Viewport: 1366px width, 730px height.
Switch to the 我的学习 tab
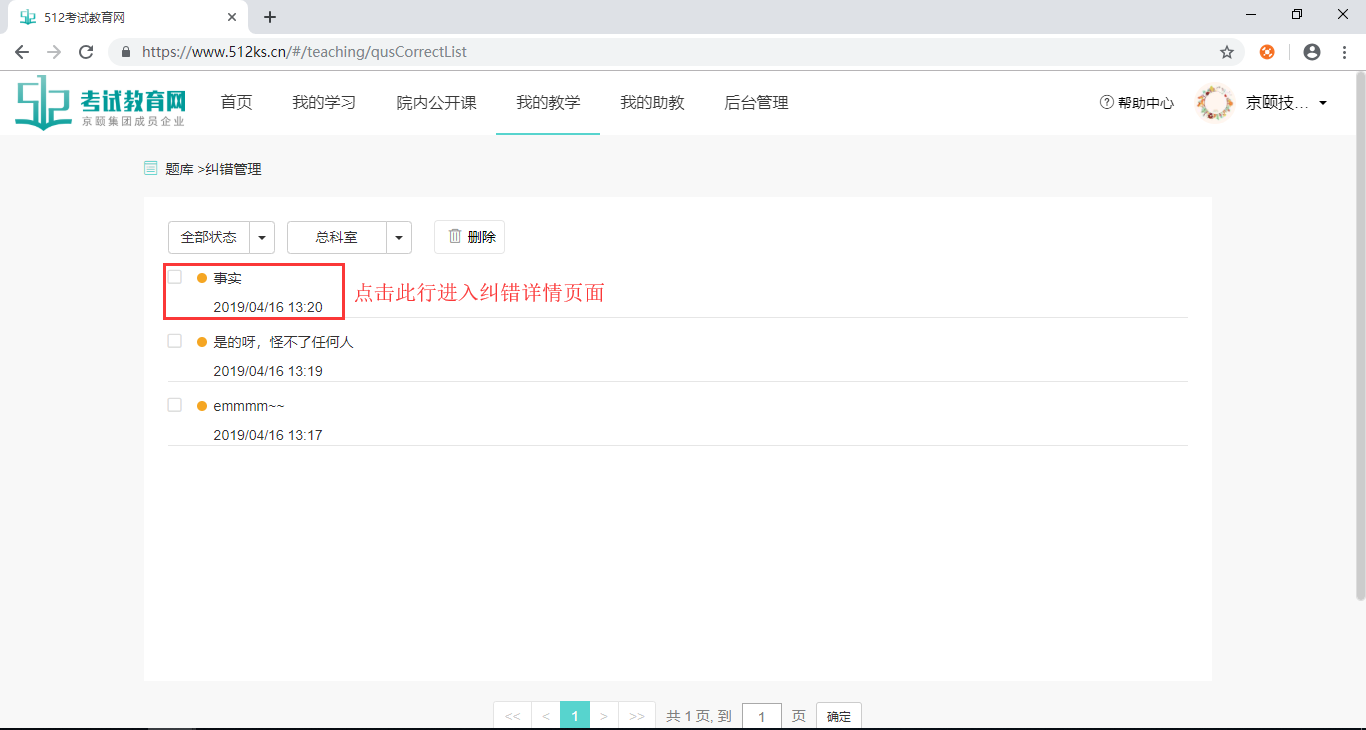[323, 101]
